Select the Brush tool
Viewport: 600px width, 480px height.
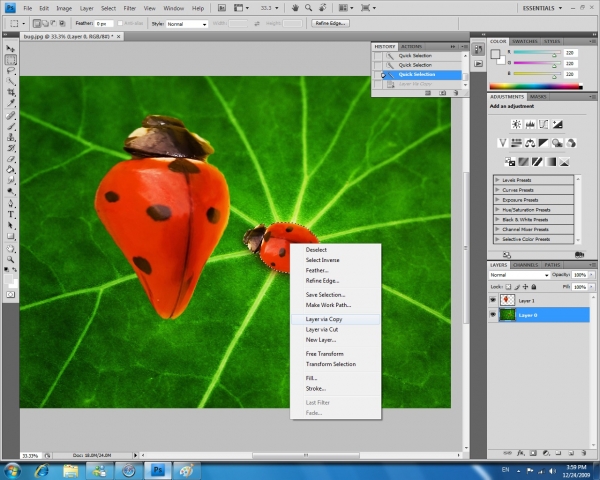pos(10,126)
